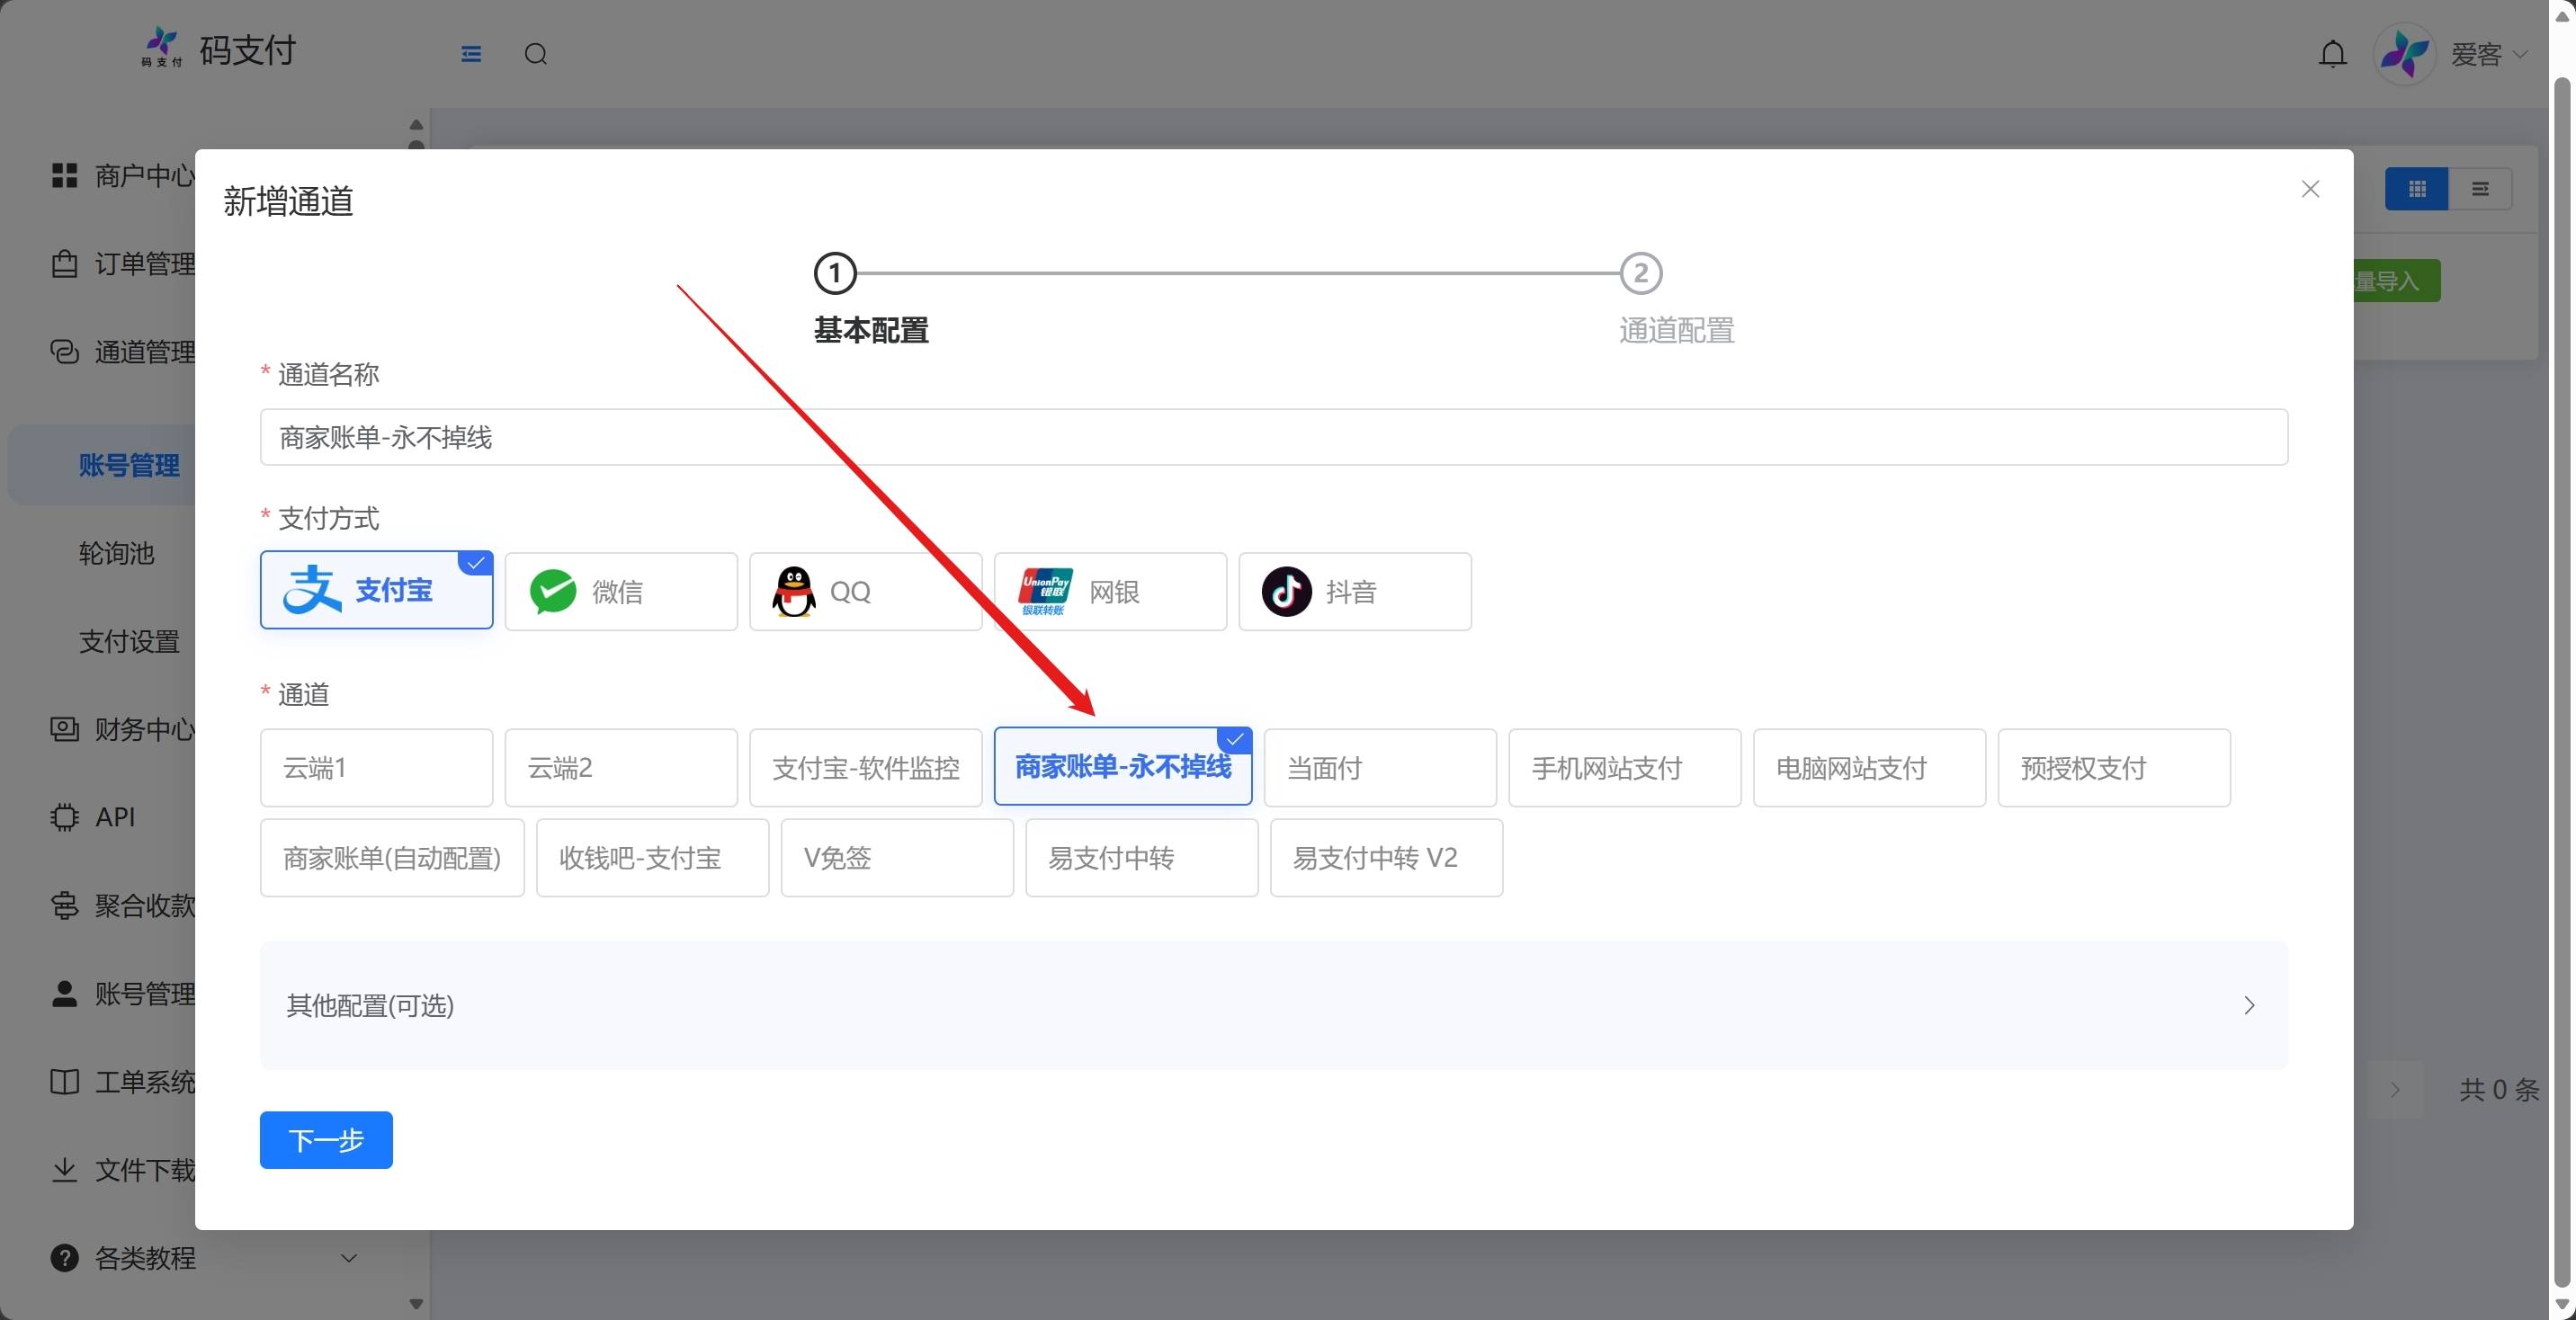Viewport: 2576px width, 1320px height.
Task: Select 账号管理 highlighted sidebar item
Action: 130,465
